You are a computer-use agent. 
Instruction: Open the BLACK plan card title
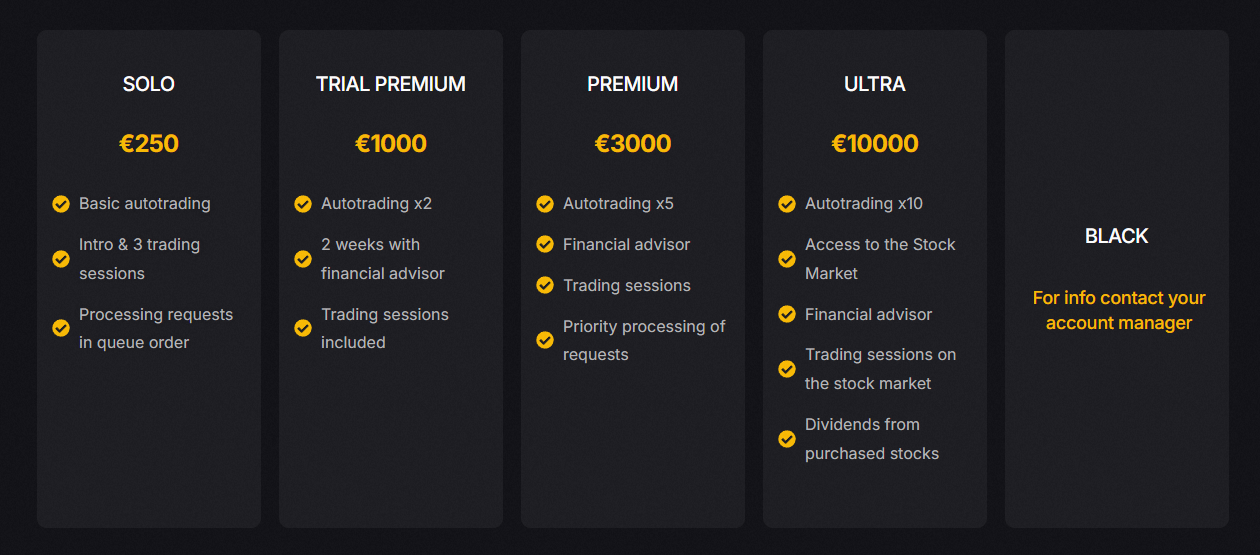coord(1117,236)
